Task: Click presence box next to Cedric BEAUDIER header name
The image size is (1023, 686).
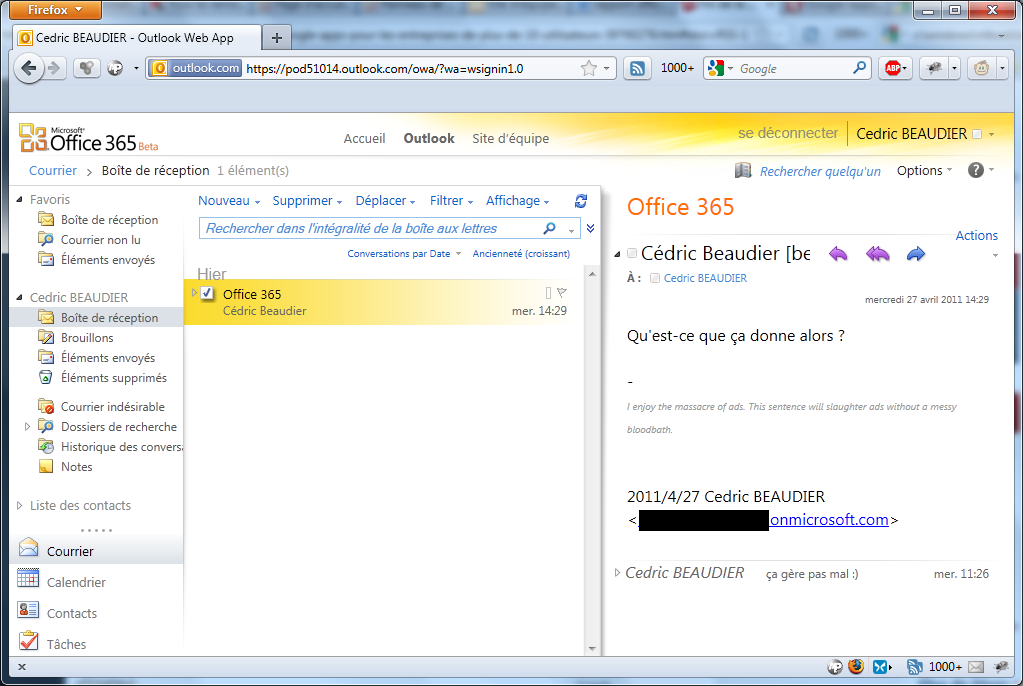Action: coord(977,134)
